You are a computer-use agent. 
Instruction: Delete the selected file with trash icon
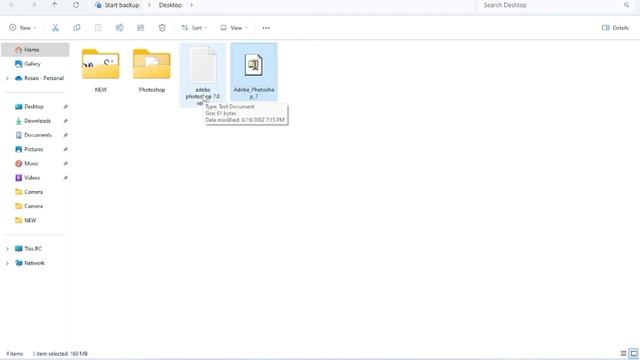coord(162,28)
